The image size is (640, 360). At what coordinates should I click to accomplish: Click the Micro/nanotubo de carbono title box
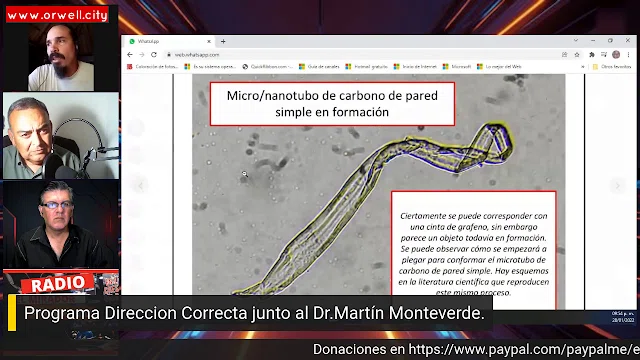click(x=332, y=104)
